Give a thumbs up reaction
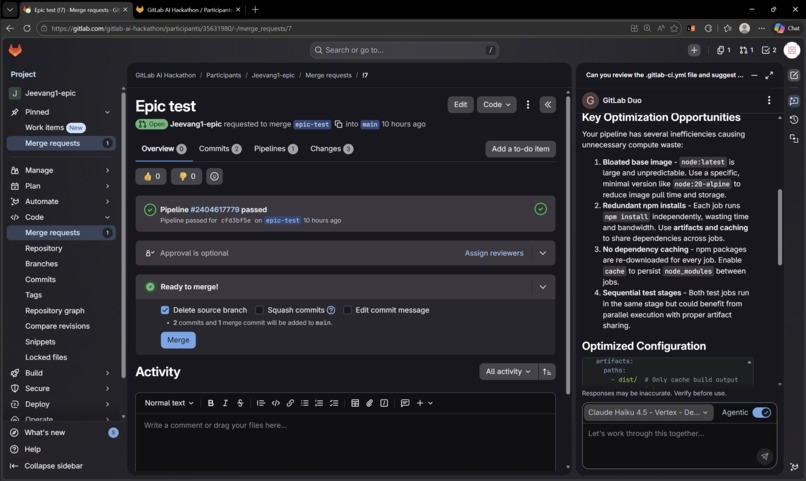The height and width of the screenshot is (481, 806). [151, 176]
